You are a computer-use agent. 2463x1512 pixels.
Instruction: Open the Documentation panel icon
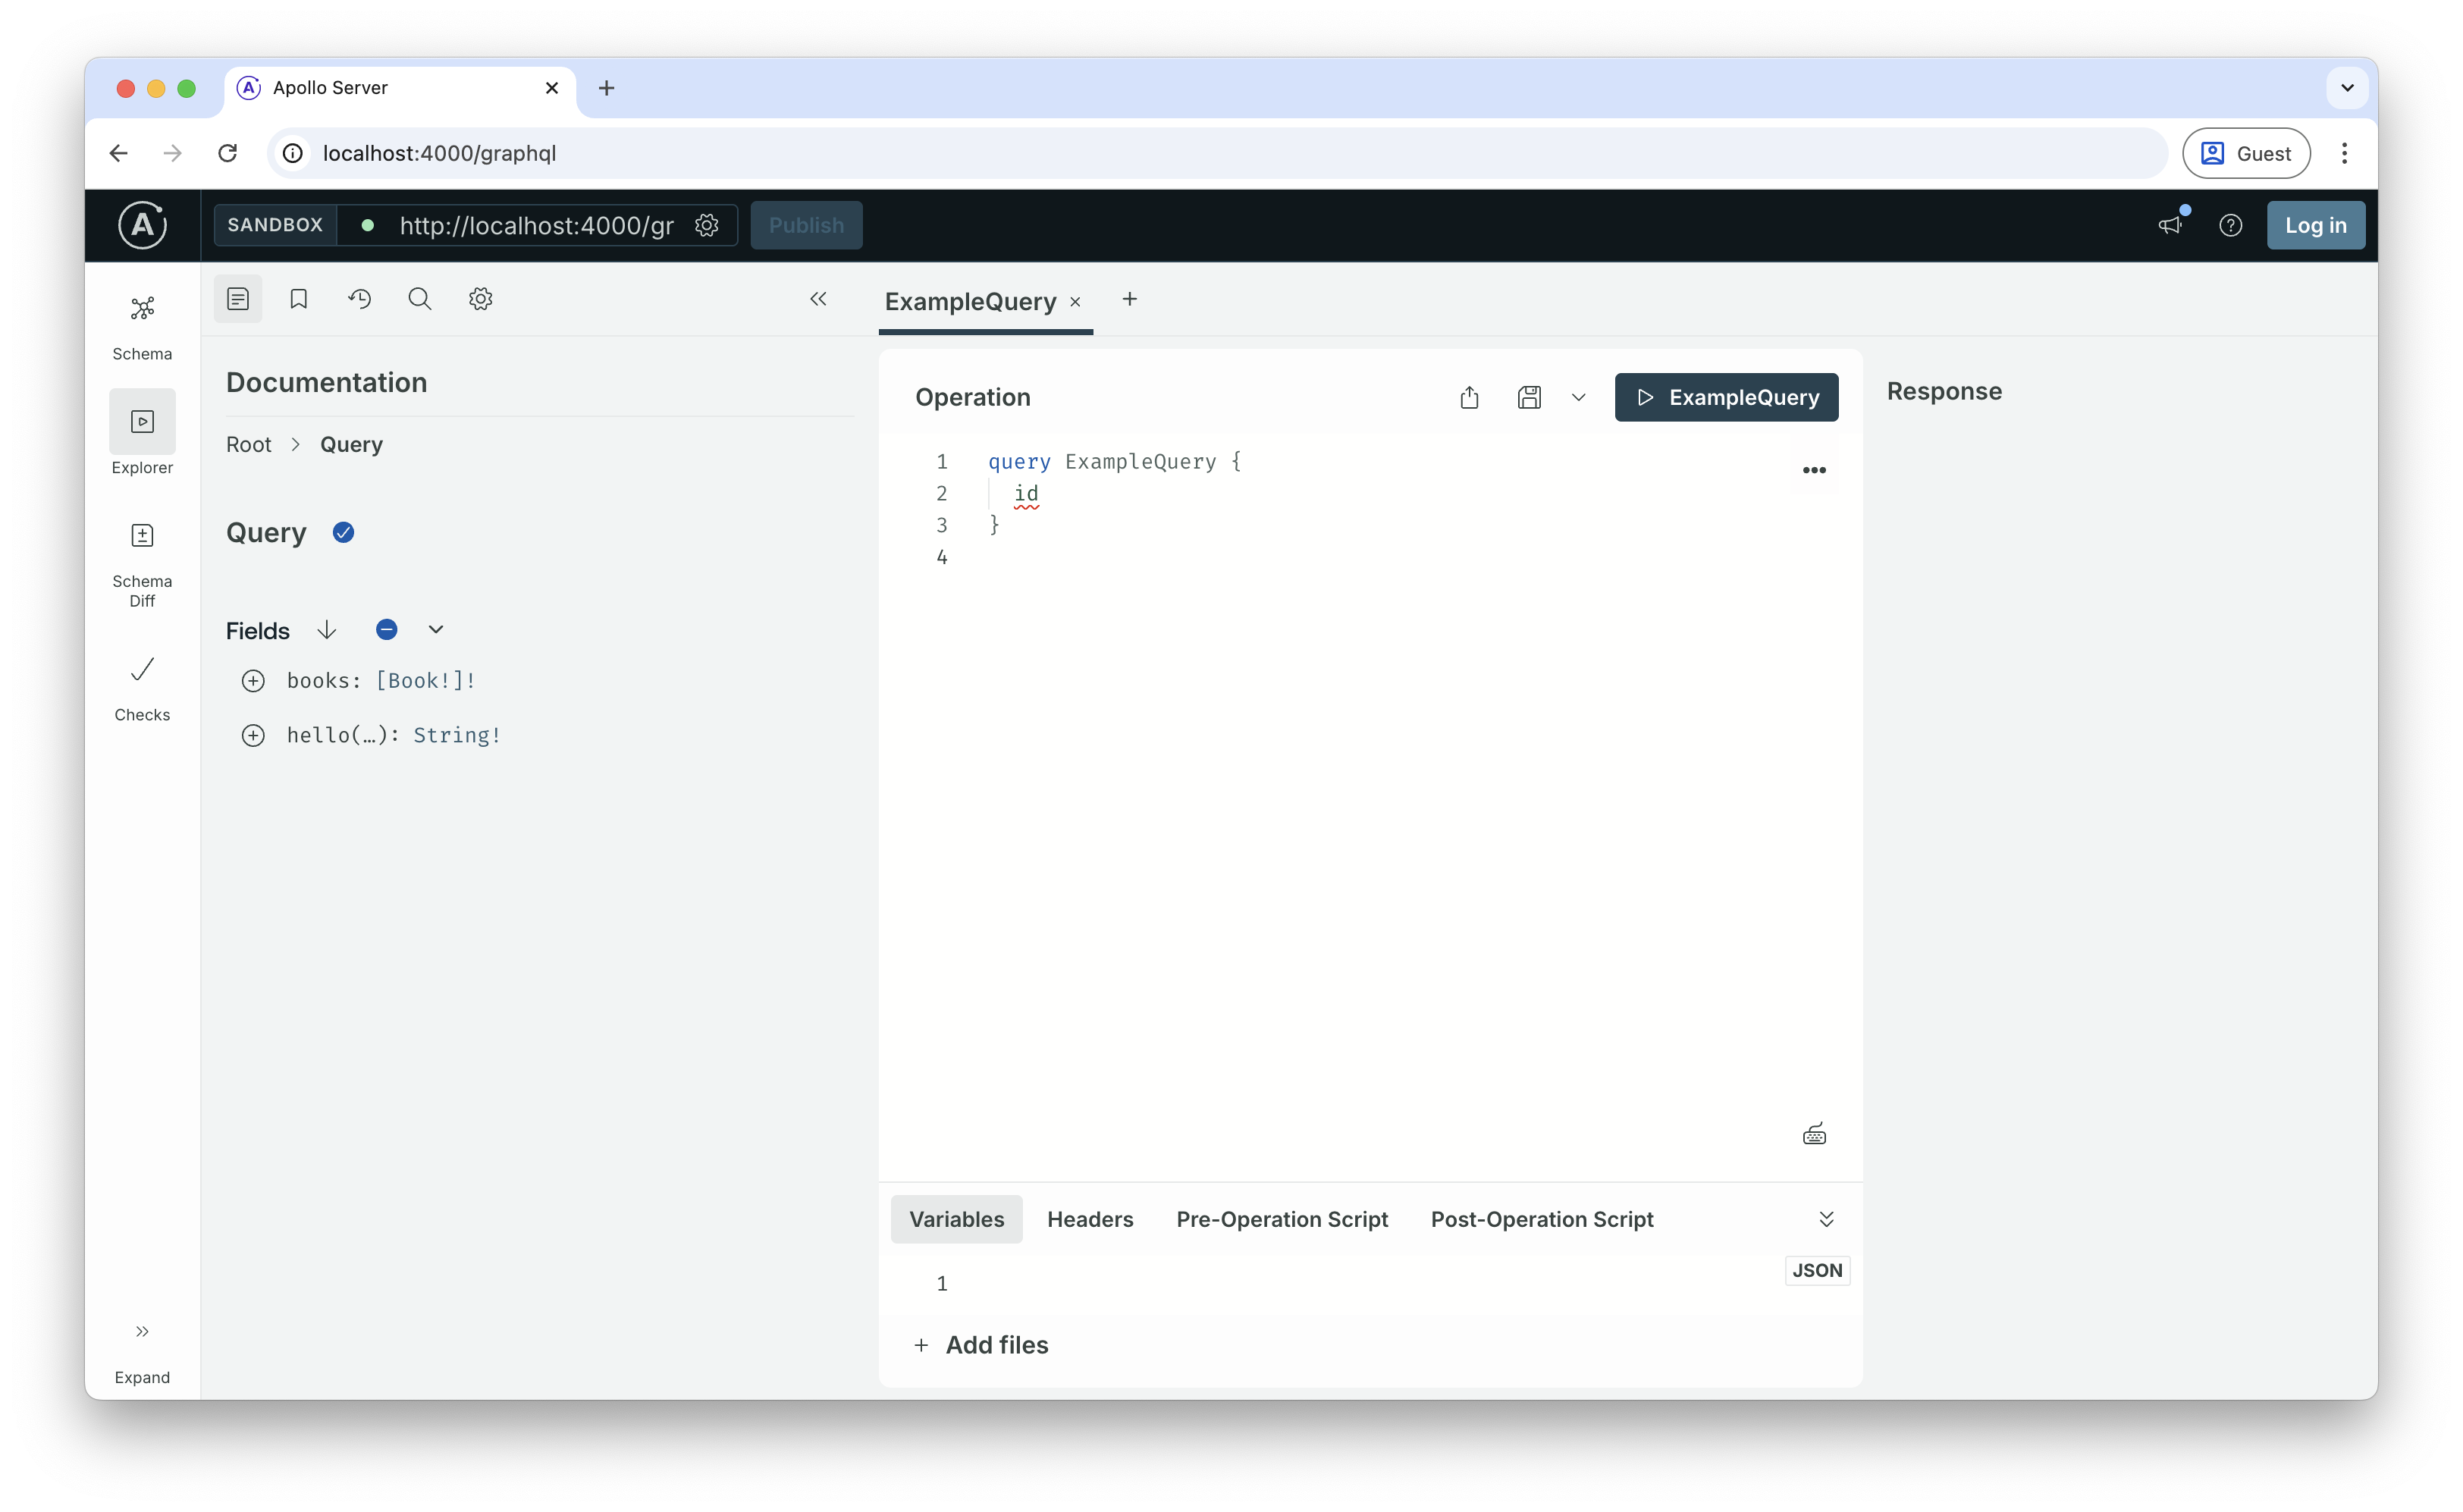(x=238, y=299)
